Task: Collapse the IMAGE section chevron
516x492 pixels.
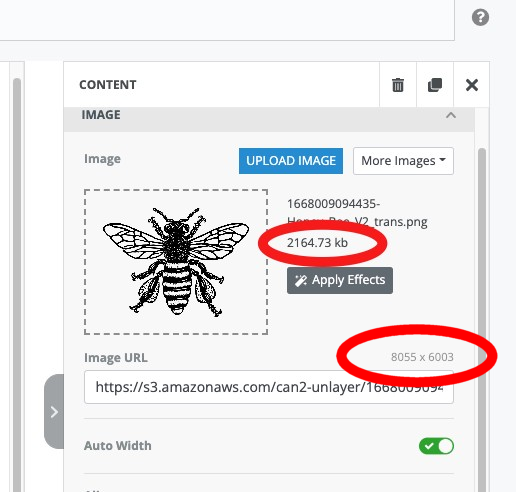Action: [451, 115]
